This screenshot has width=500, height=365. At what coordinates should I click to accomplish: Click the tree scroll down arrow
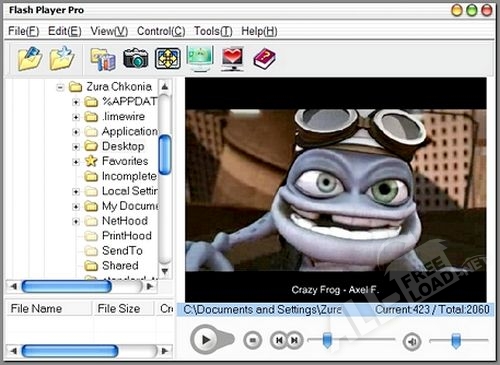coord(165,271)
